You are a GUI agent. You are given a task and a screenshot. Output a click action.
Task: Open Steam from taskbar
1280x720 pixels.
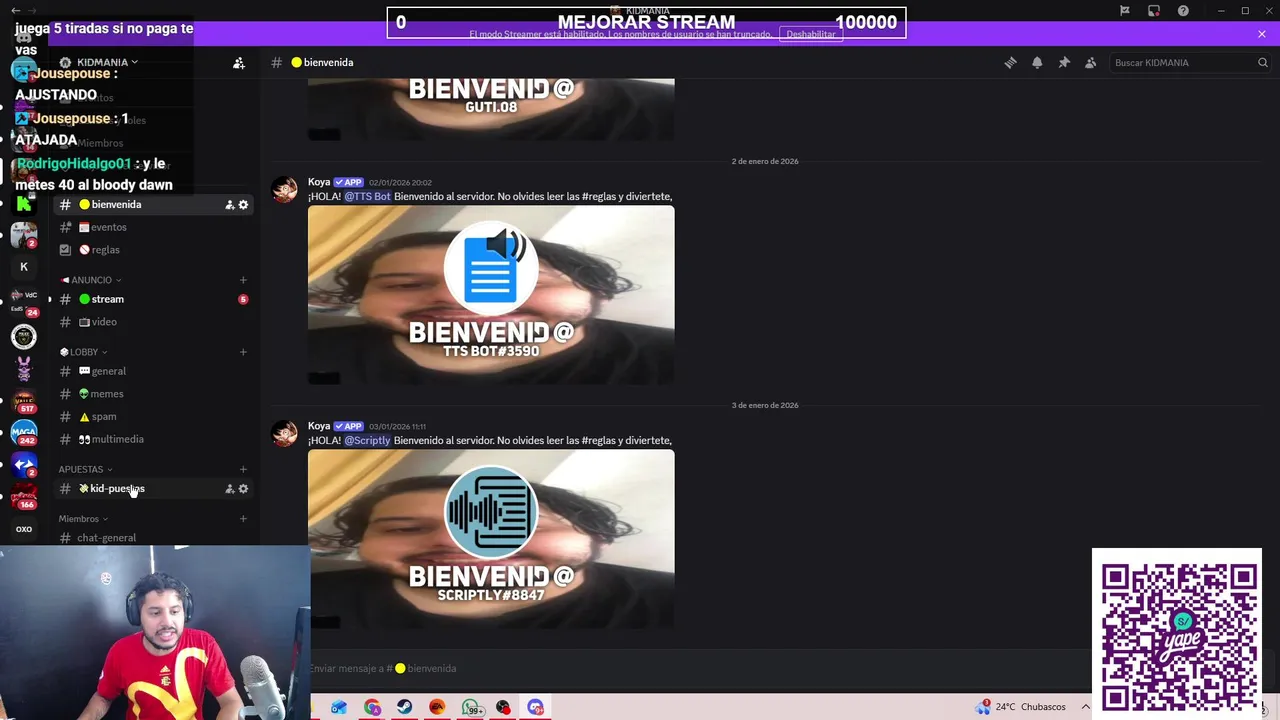[x=404, y=707]
